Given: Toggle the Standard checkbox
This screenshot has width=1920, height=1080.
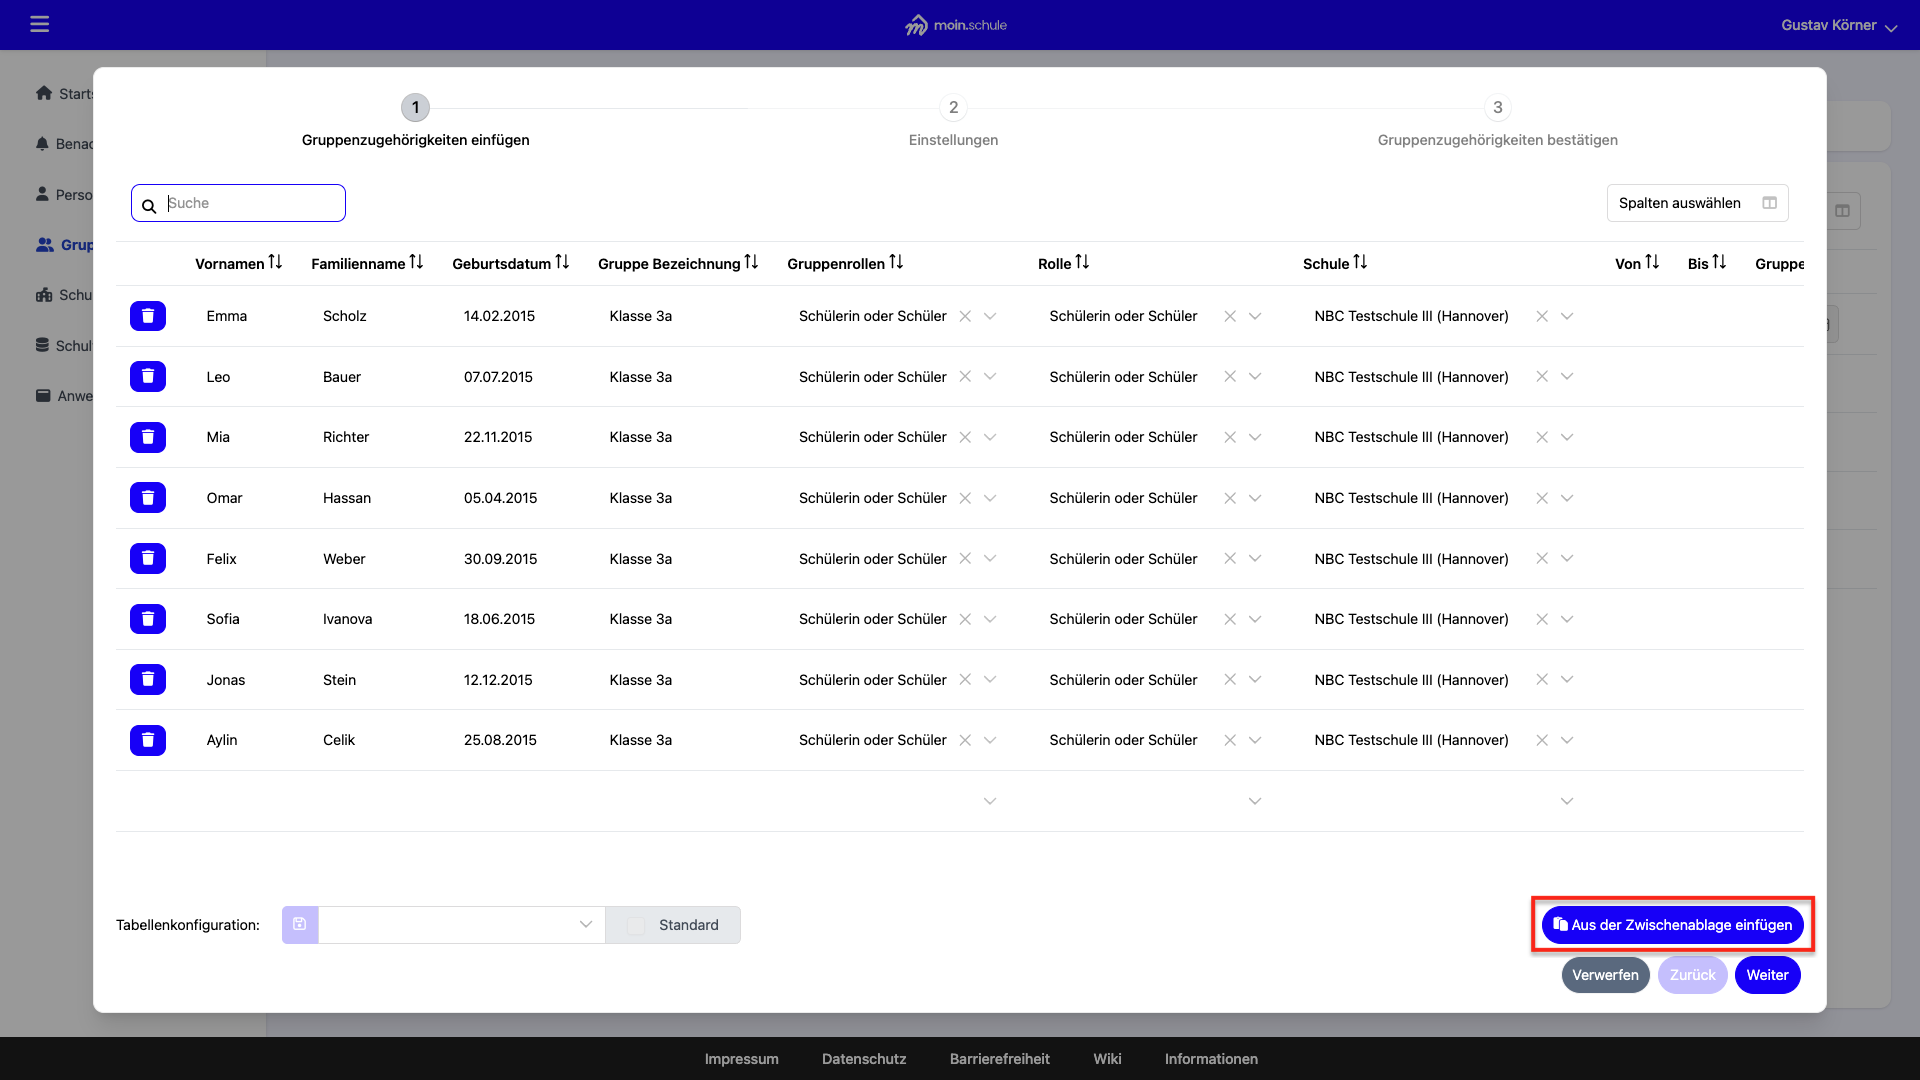Looking at the screenshot, I should pyautogui.click(x=636, y=926).
